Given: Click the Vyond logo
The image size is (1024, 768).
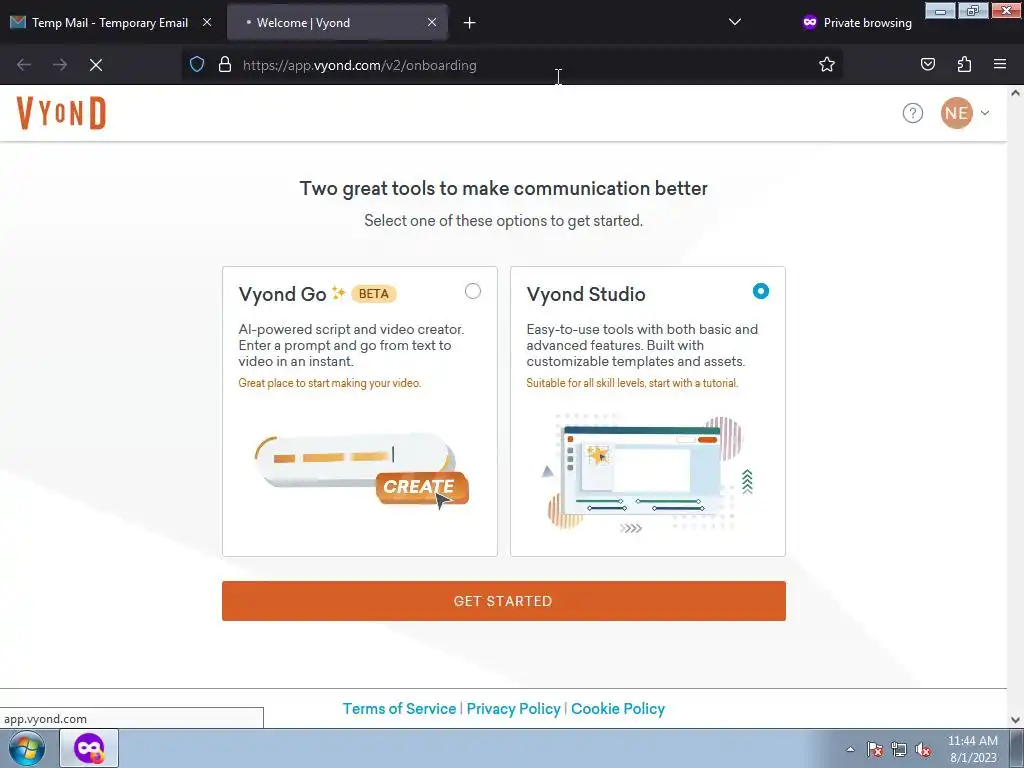Looking at the screenshot, I should pos(61,113).
